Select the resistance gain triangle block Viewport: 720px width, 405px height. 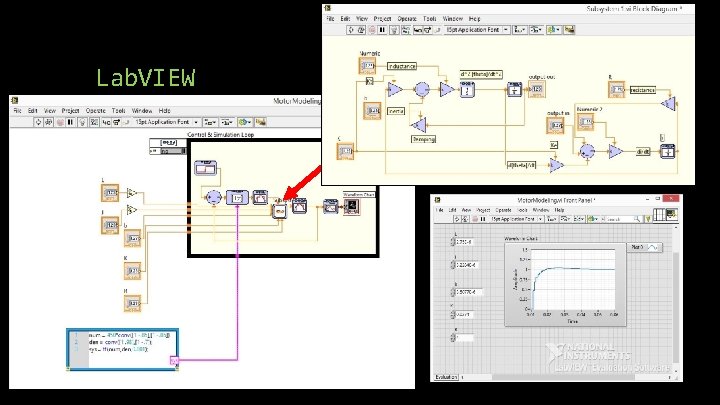pos(669,104)
